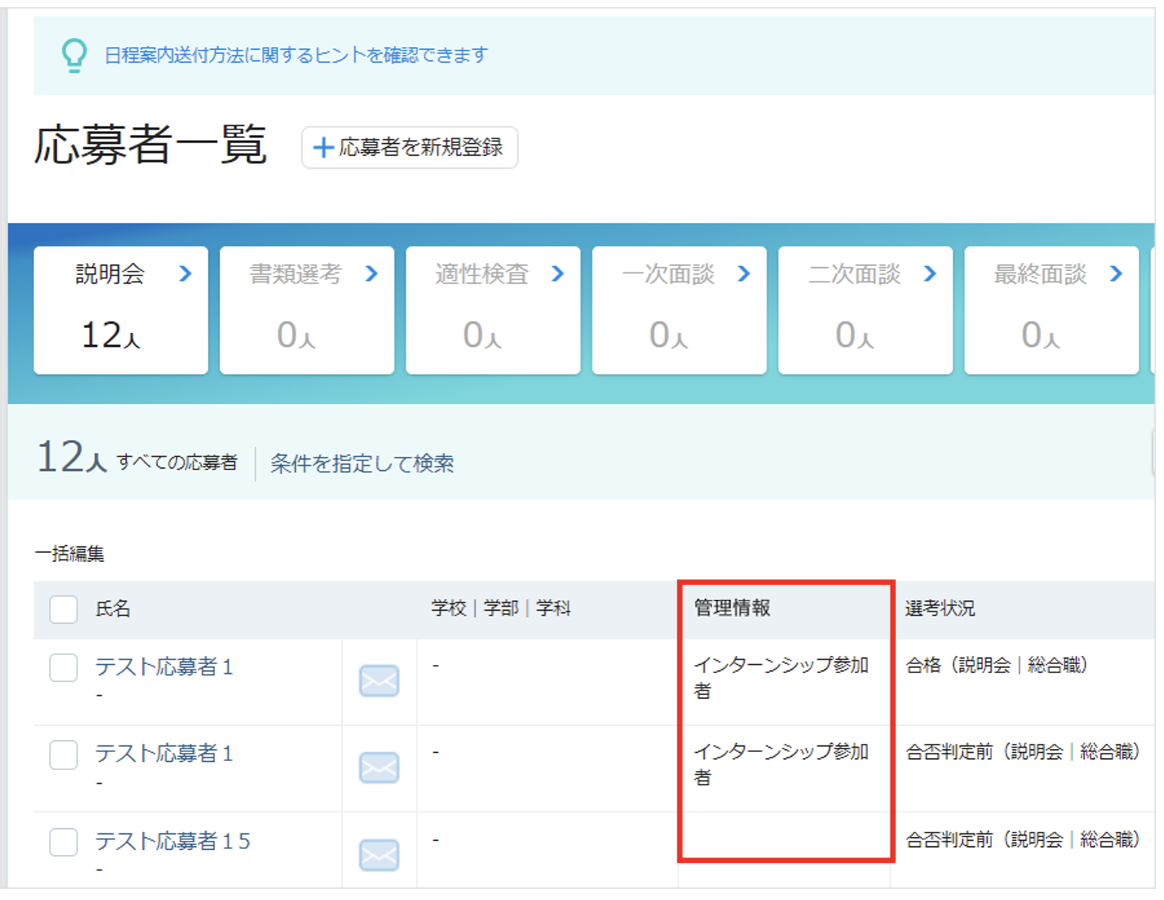Screen dimensions: 1164x900
Task: Click the 選考状況 column header
Action: point(940,608)
